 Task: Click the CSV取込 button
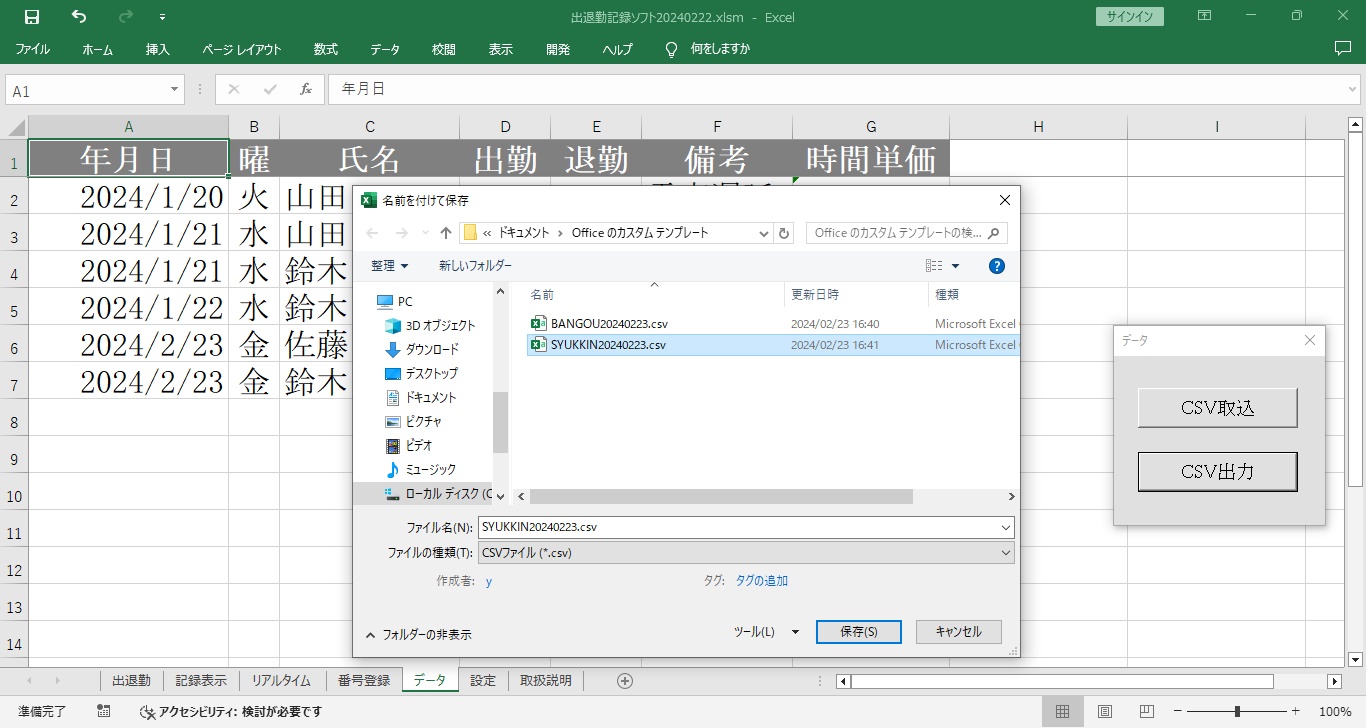pos(1217,408)
